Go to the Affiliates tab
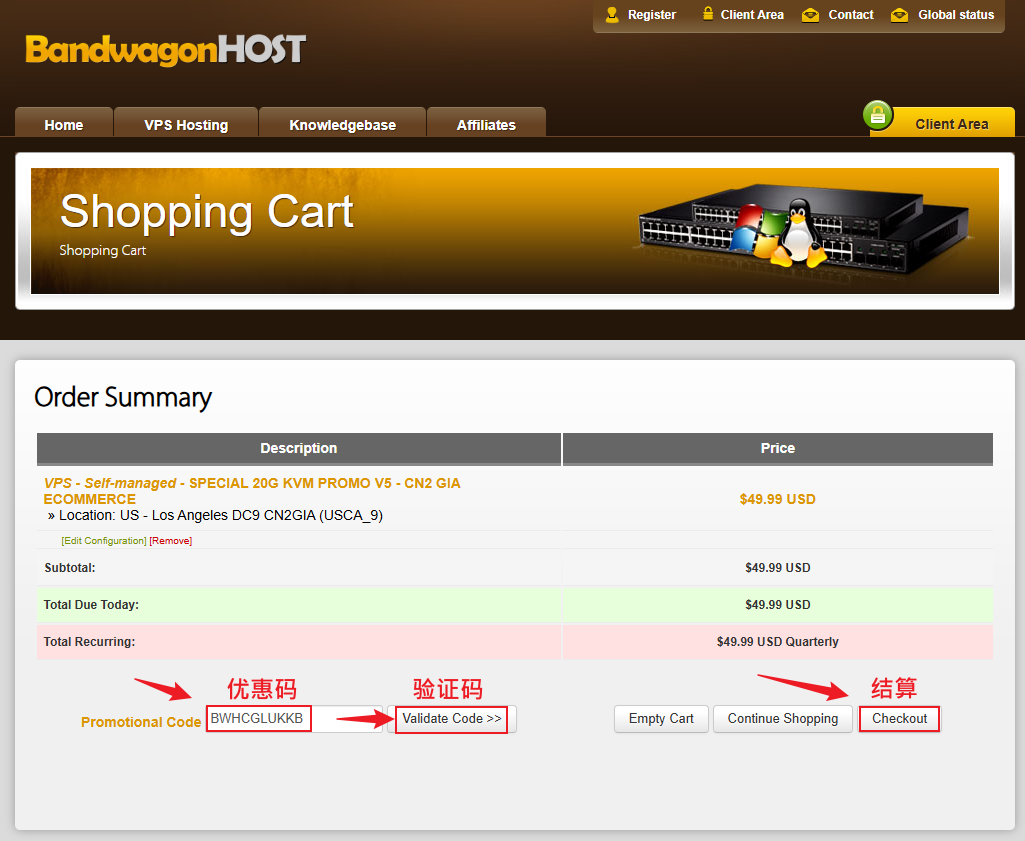This screenshot has width=1025, height=841. coord(486,125)
